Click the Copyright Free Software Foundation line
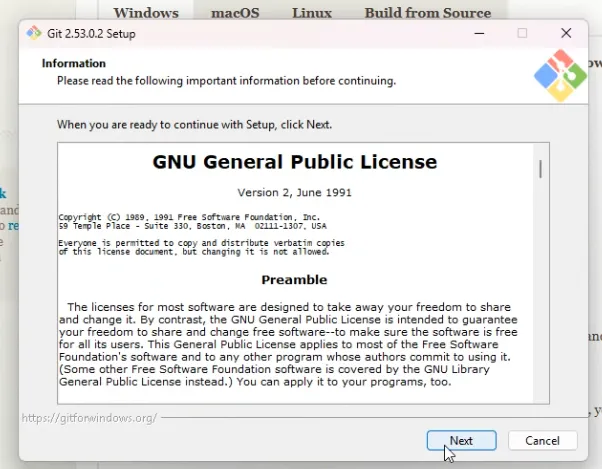 tap(189, 217)
